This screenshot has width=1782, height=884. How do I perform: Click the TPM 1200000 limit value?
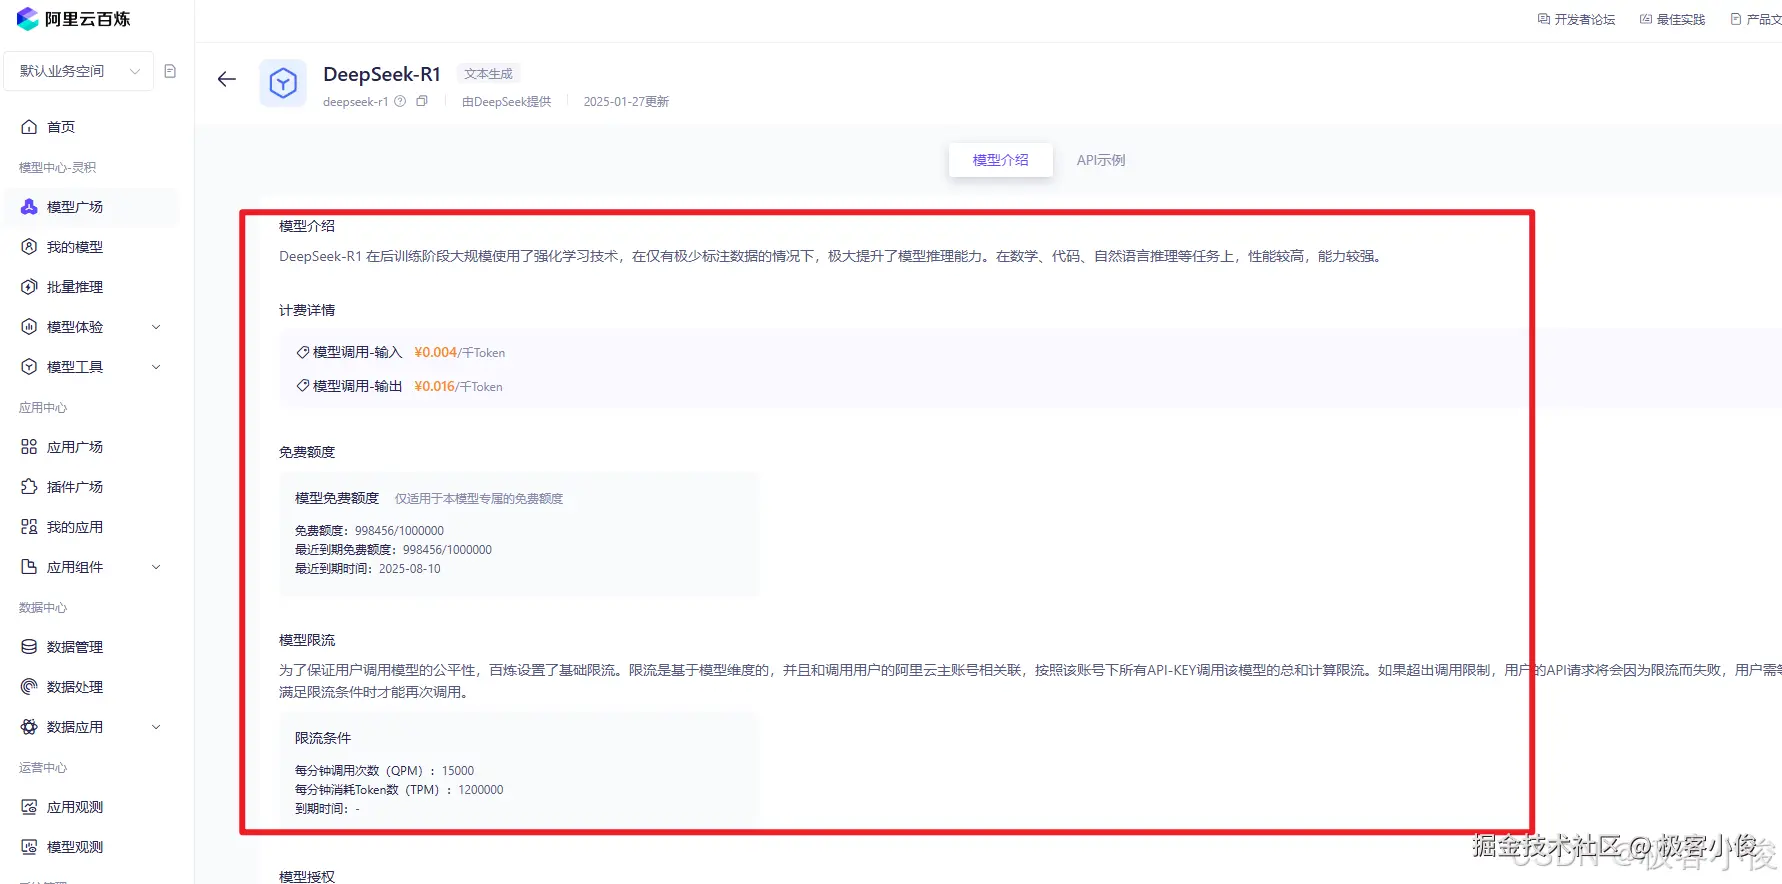tap(481, 790)
